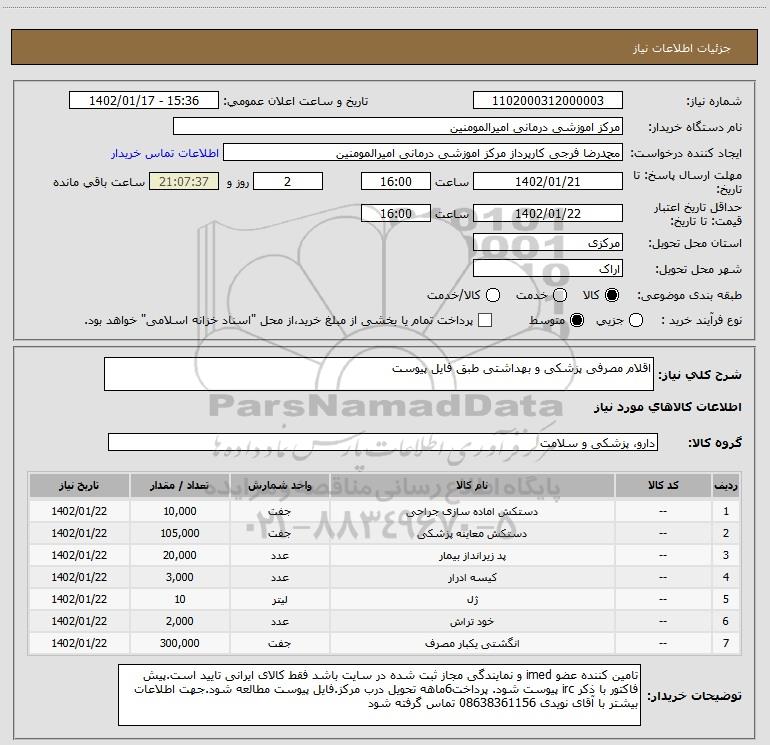Click quantity cell 300,000
770x745 pixels.
coord(180,643)
